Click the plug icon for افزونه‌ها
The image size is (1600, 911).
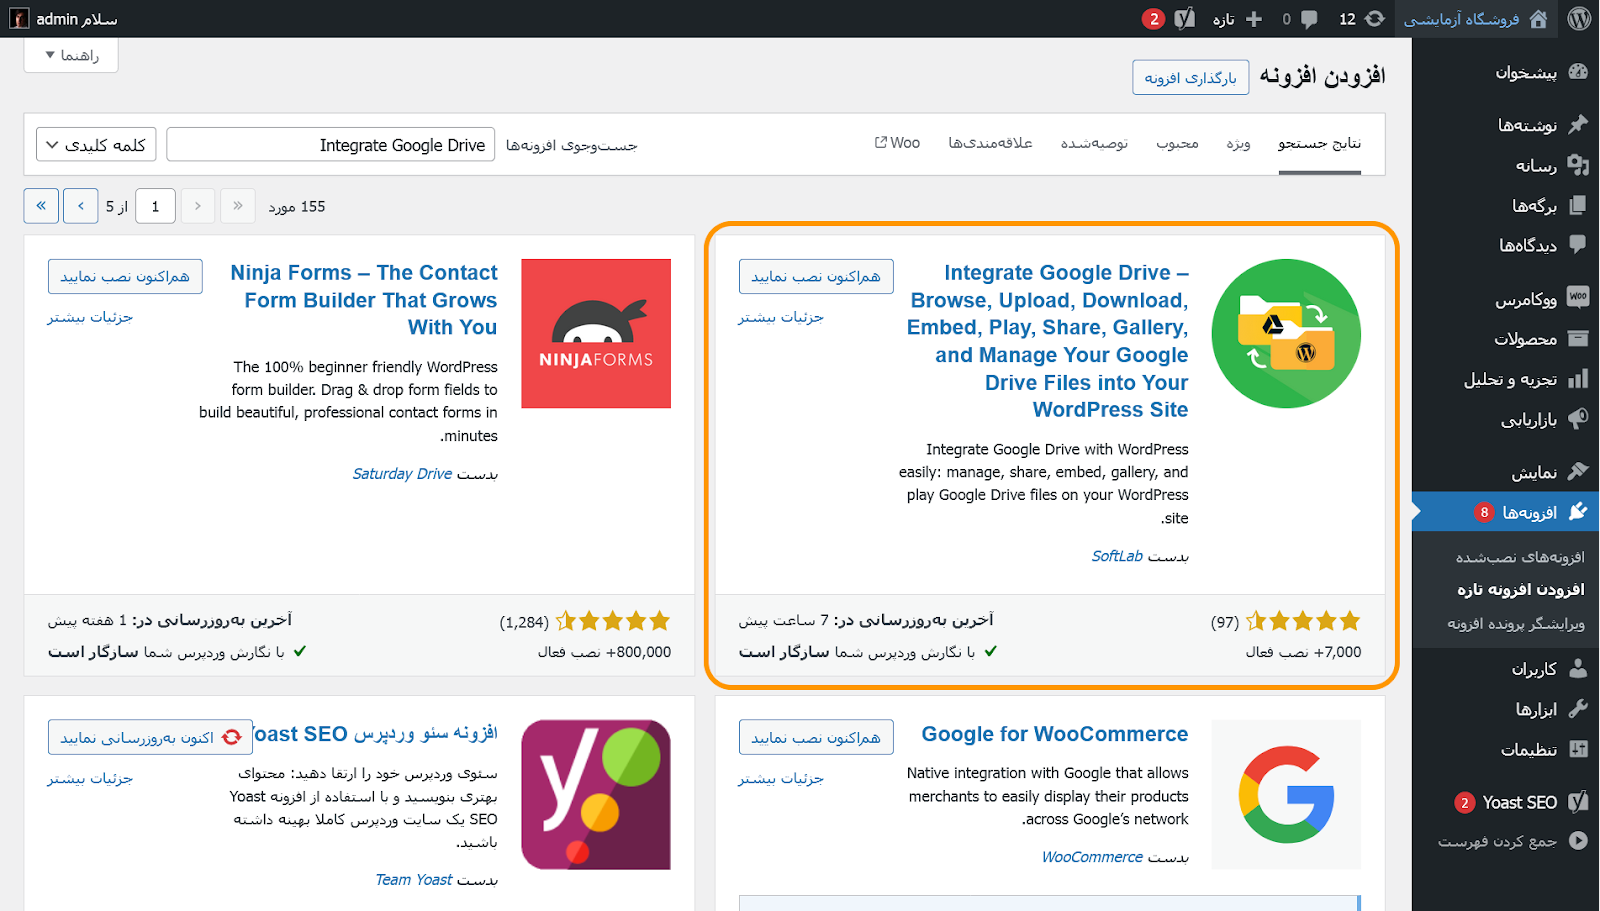tap(1578, 512)
